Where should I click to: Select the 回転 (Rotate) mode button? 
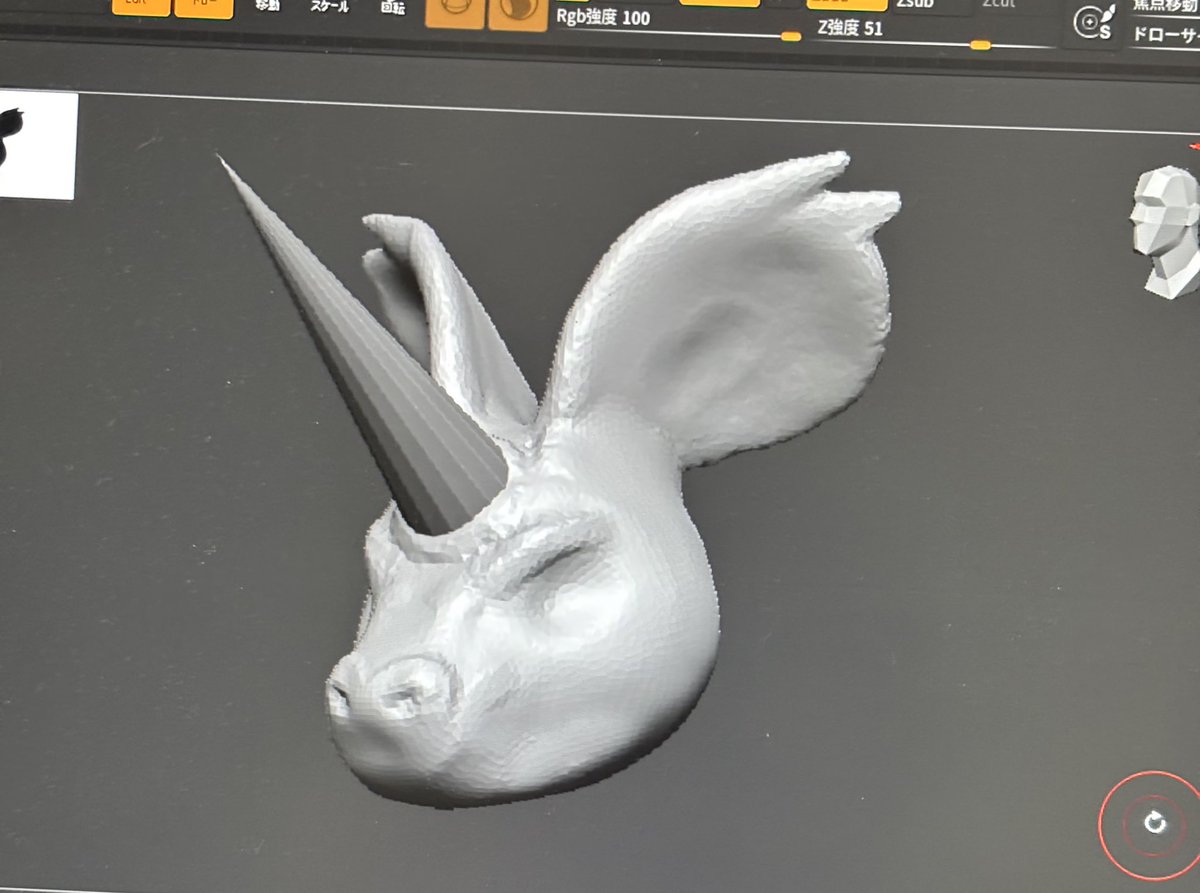pyautogui.click(x=393, y=7)
